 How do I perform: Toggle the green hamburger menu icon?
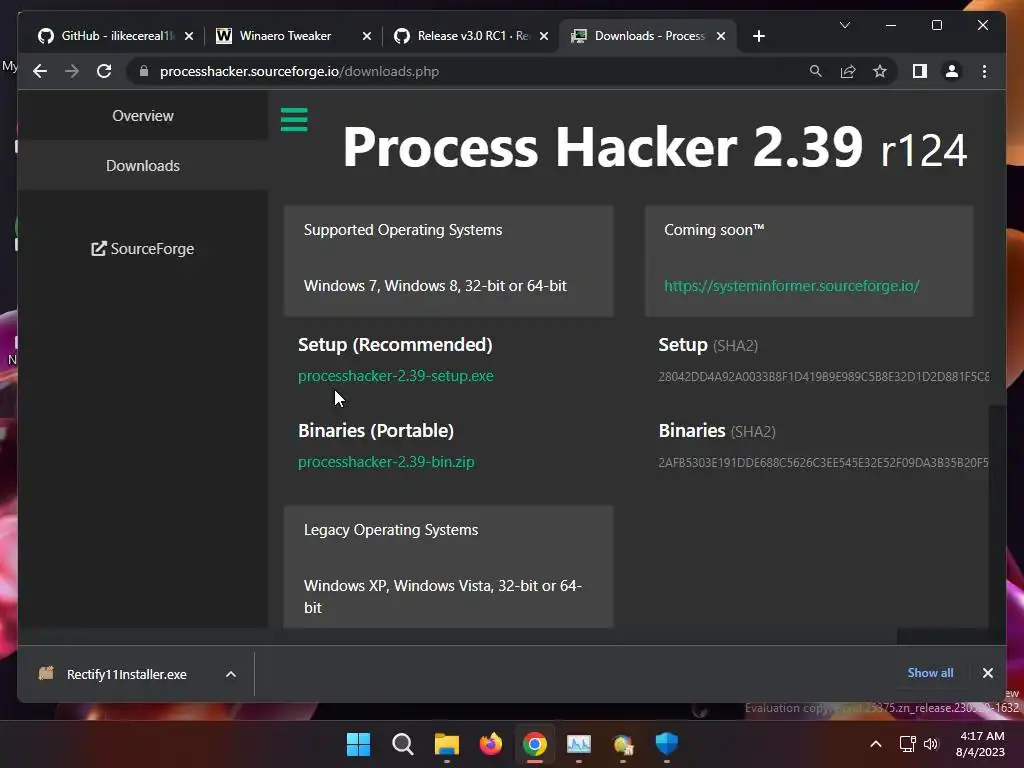(294, 120)
